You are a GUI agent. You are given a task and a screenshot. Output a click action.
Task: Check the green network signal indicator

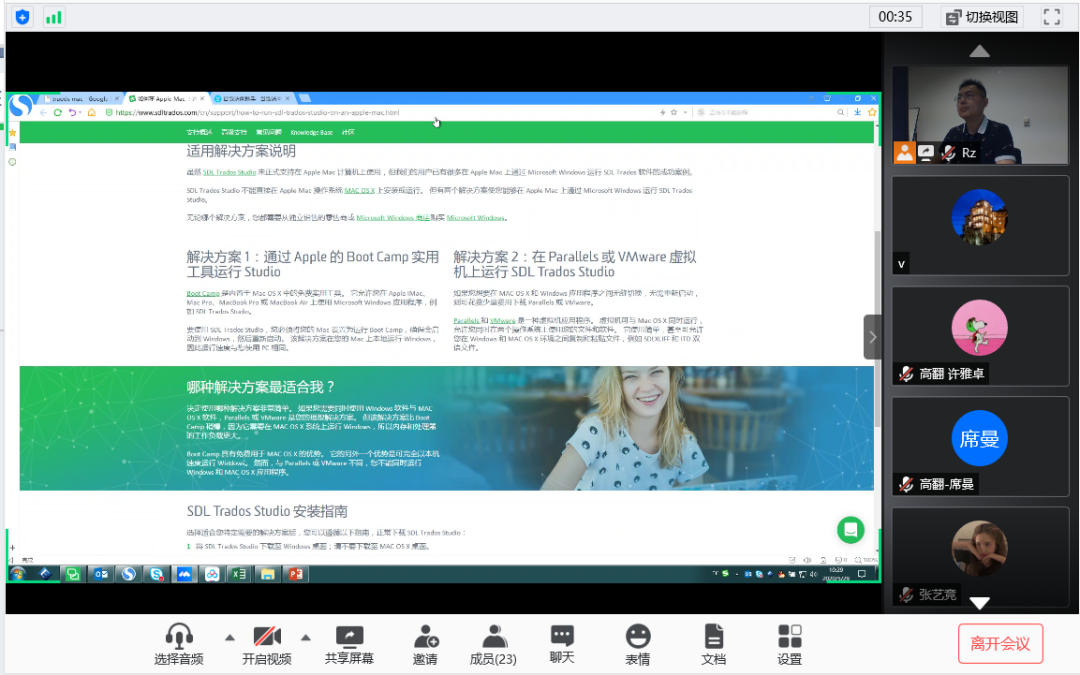[x=54, y=17]
